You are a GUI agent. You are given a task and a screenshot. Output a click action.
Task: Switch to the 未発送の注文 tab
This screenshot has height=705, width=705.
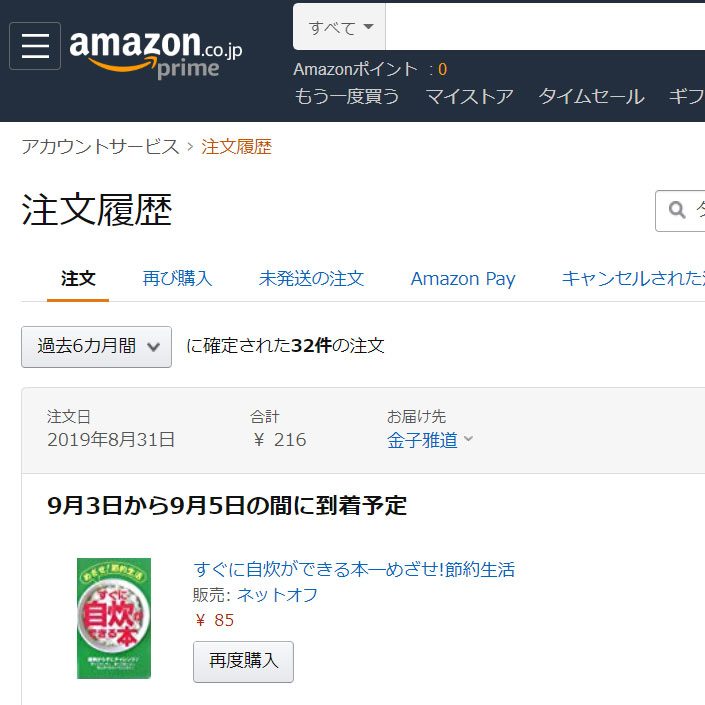click(311, 278)
